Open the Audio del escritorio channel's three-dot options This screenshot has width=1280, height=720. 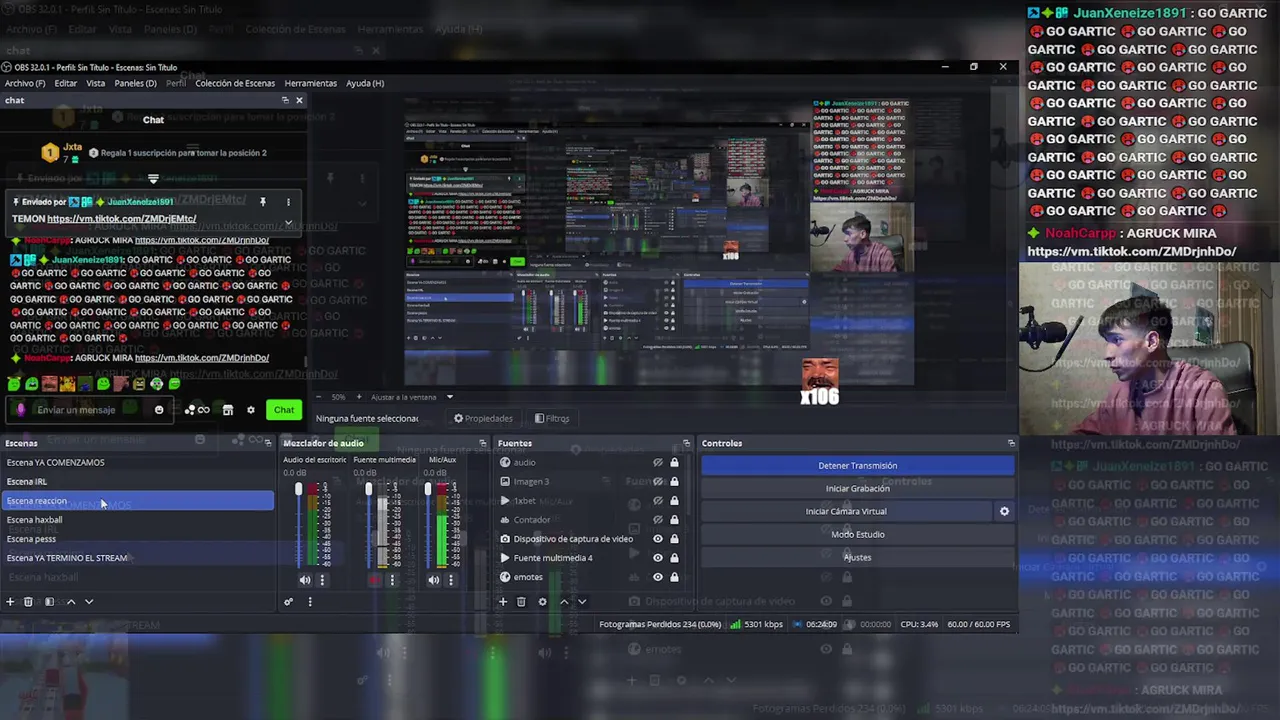[x=322, y=580]
